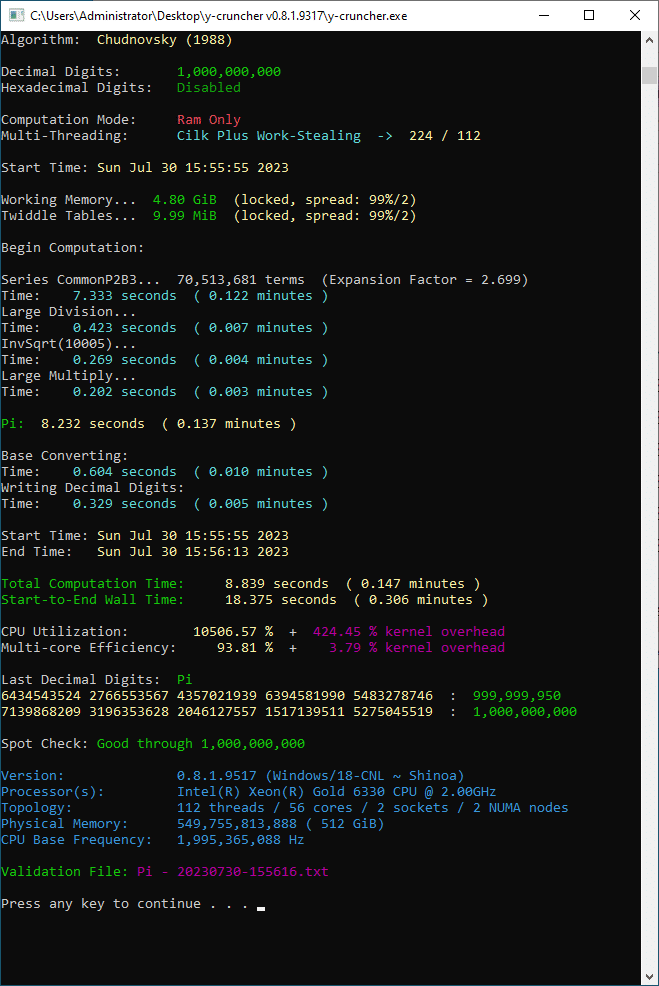Click Physical Memory '549,755,813,888' value
The height and width of the screenshot is (986, 659).
[x=236, y=824]
